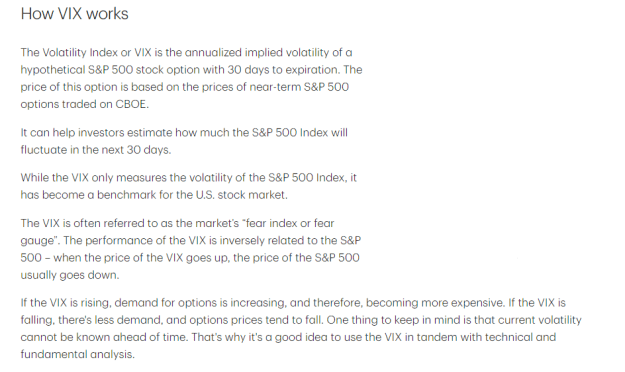Click the line "While the VIX only measures"

(x=189, y=177)
